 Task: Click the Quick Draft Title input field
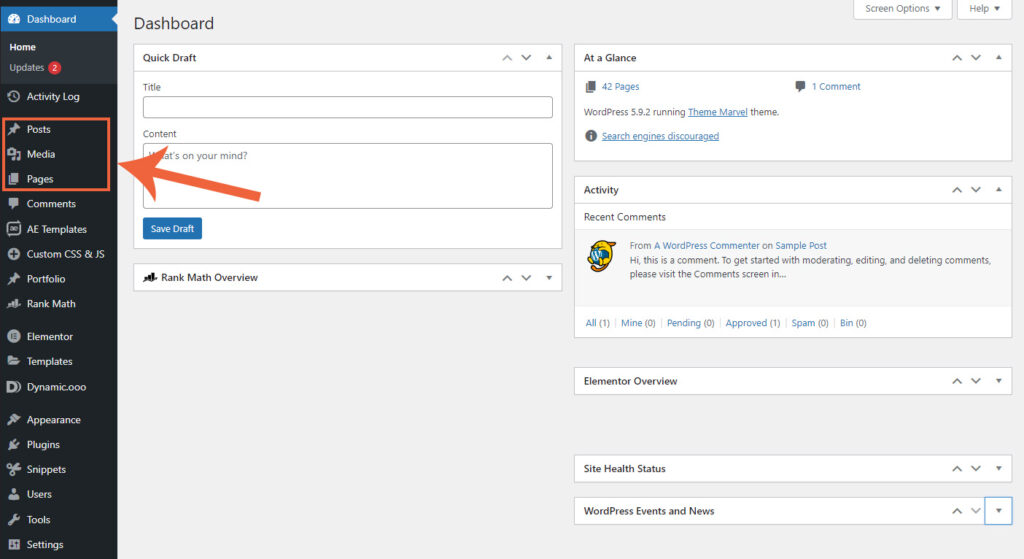[347, 107]
